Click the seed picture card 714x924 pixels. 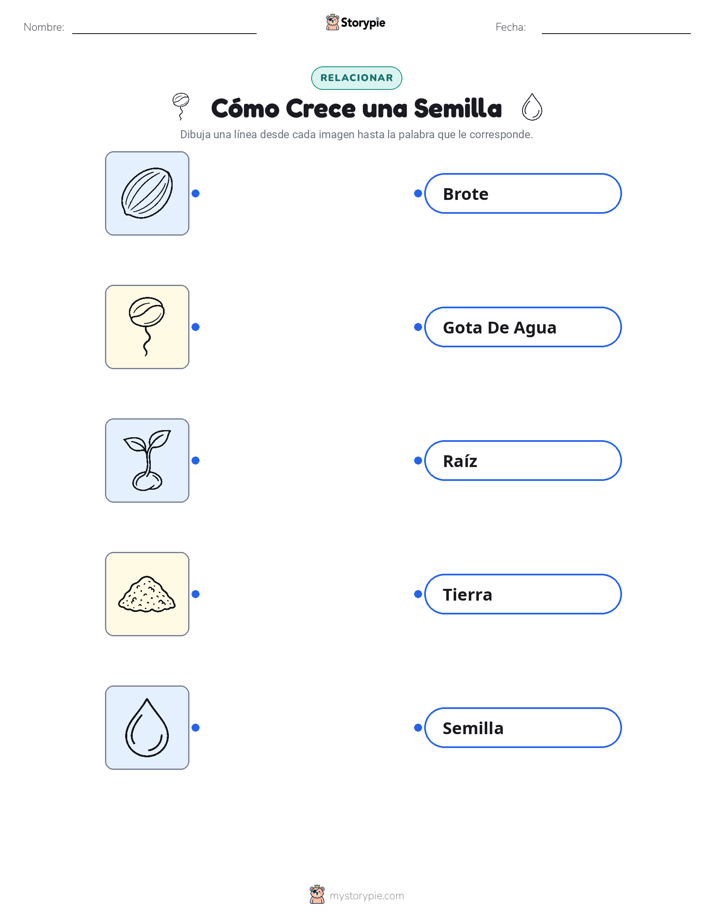(x=147, y=193)
